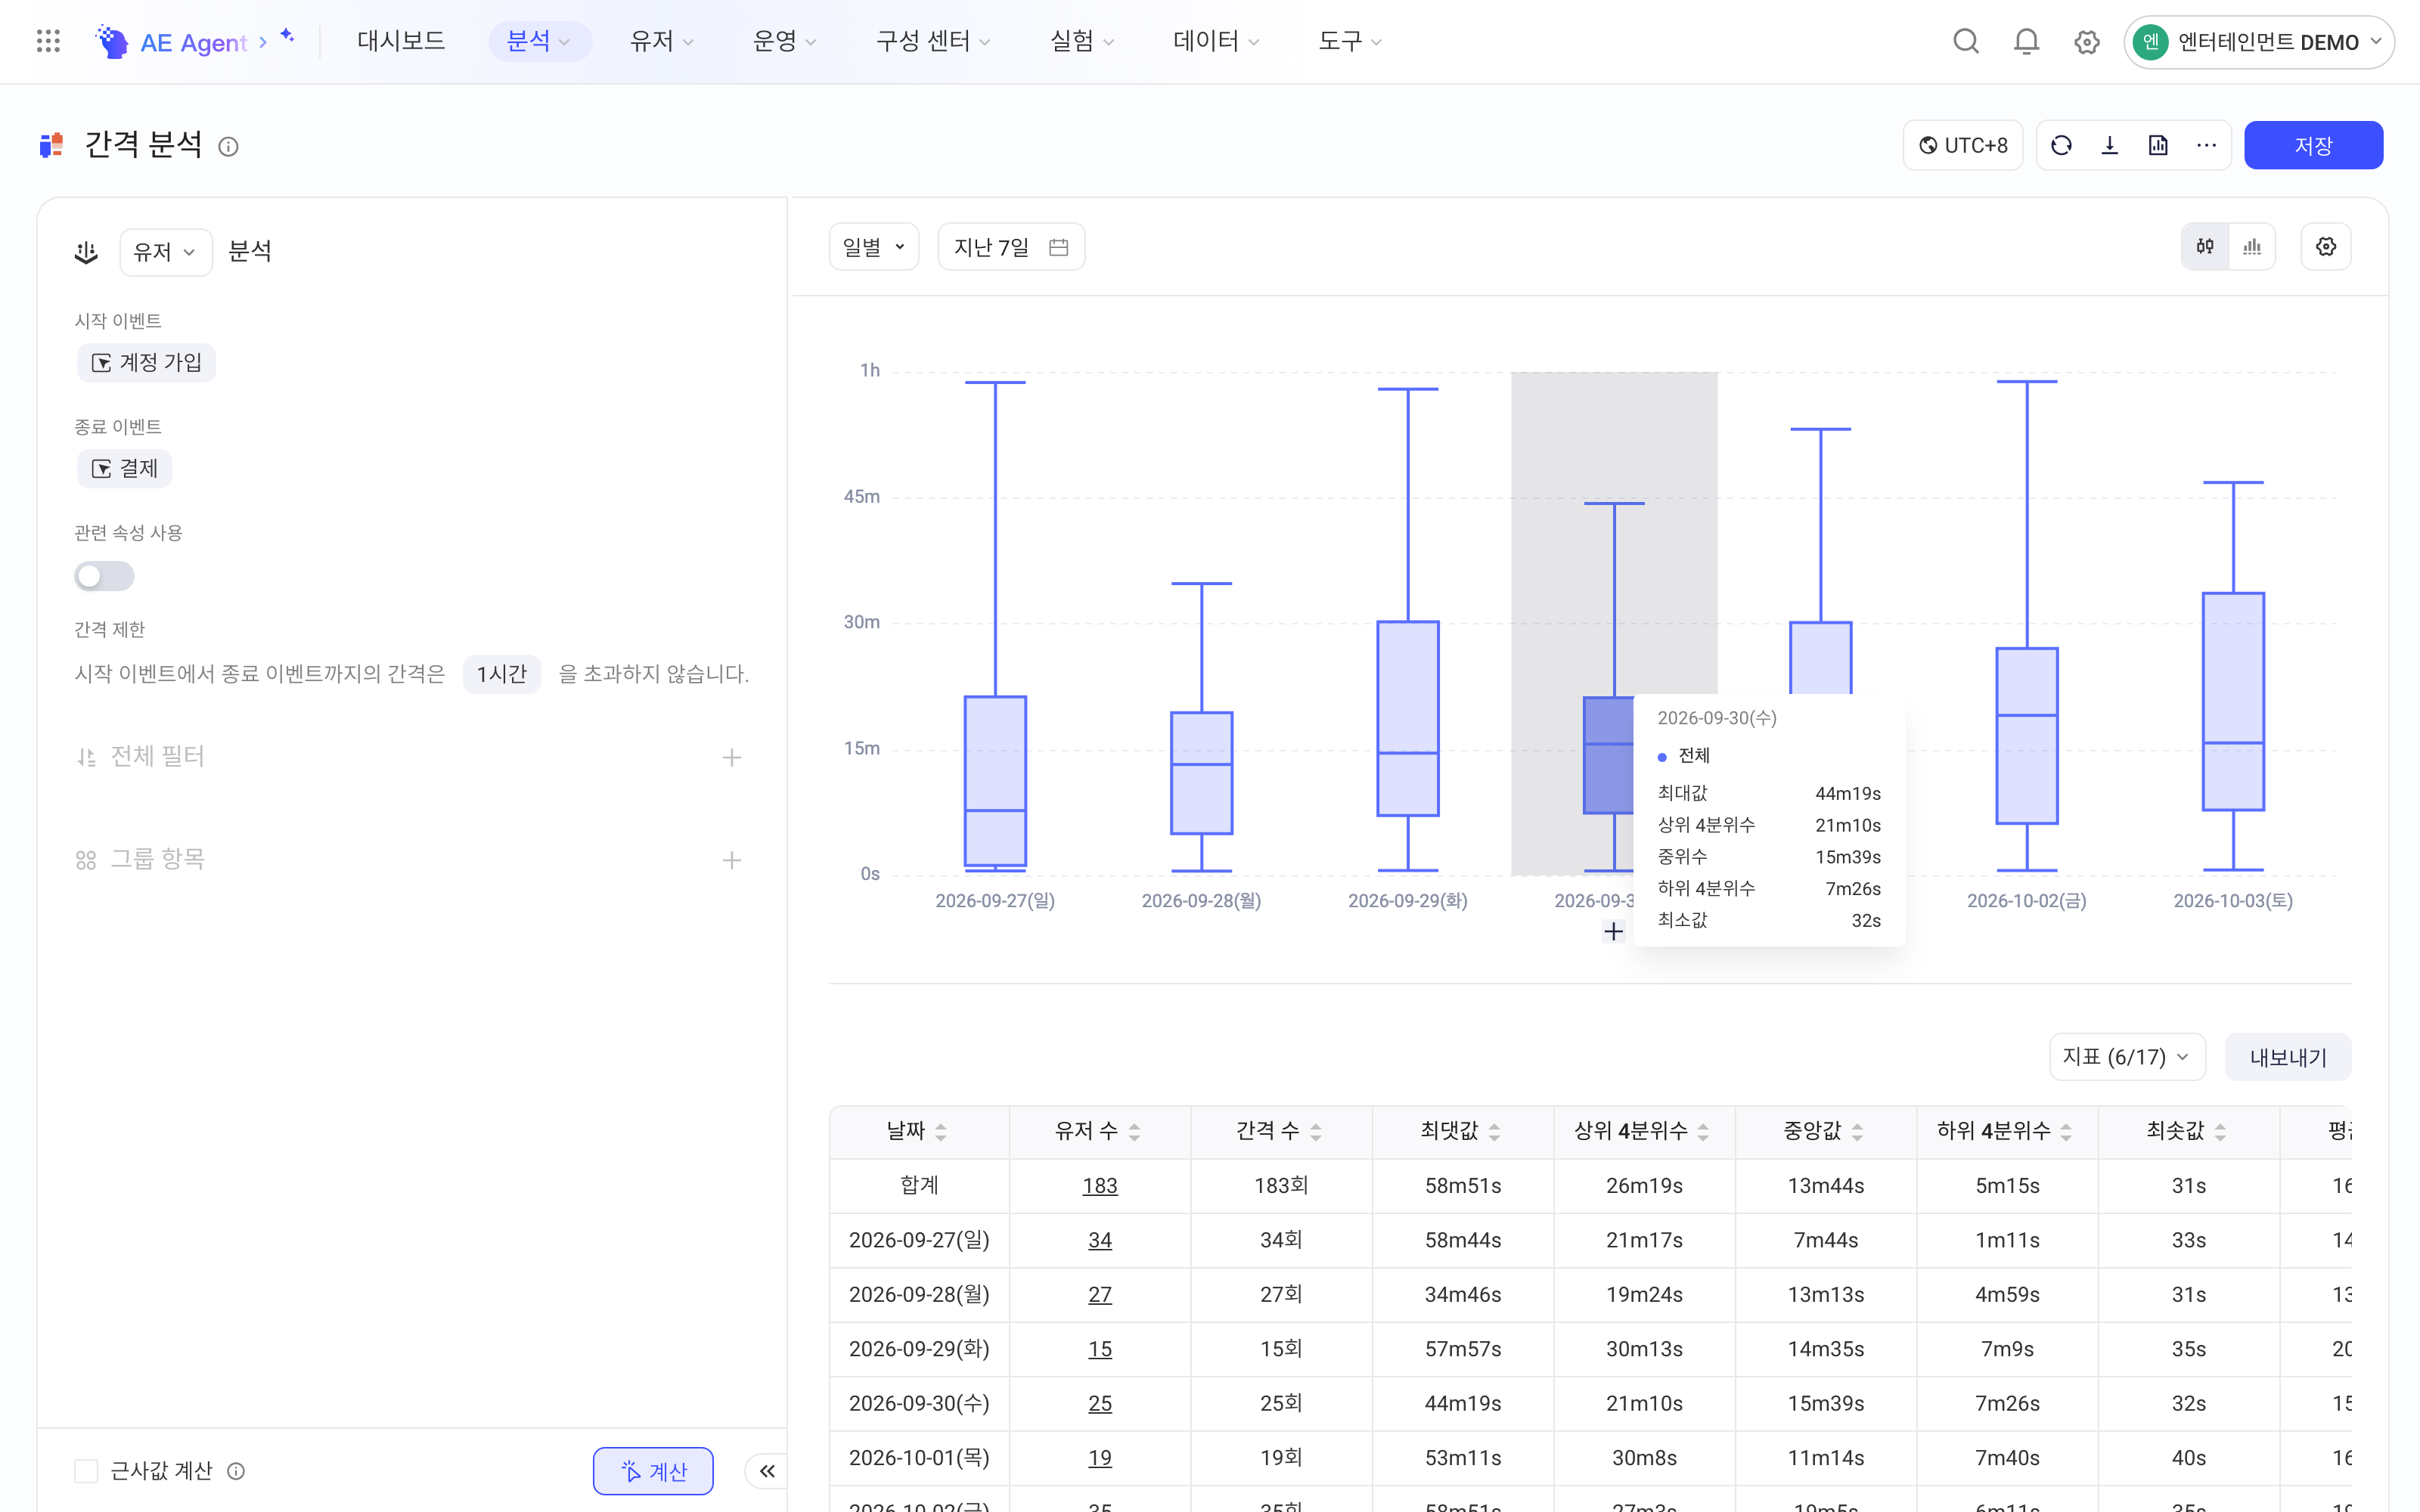The image size is (2420, 1512).
Task: Open notifications bell icon
Action: pyautogui.click(x=2026, y=41)
